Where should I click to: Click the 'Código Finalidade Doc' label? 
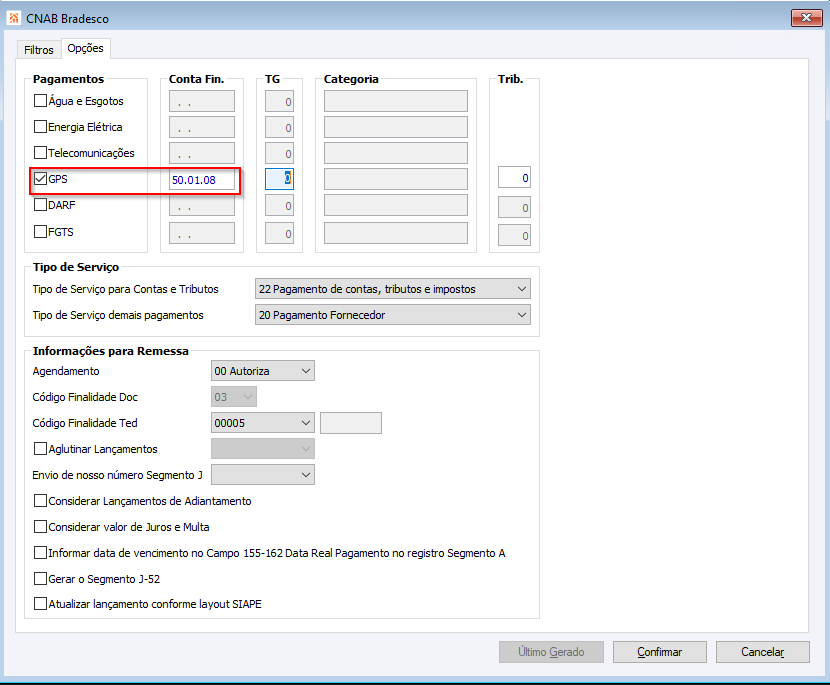[85, 397]
